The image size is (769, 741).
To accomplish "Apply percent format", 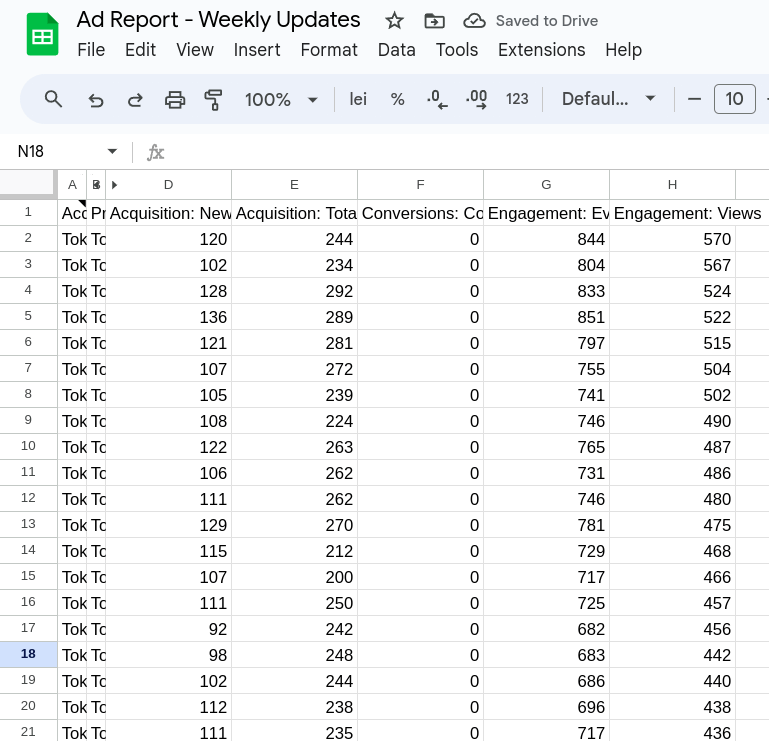I will click(x=397, y=100).
